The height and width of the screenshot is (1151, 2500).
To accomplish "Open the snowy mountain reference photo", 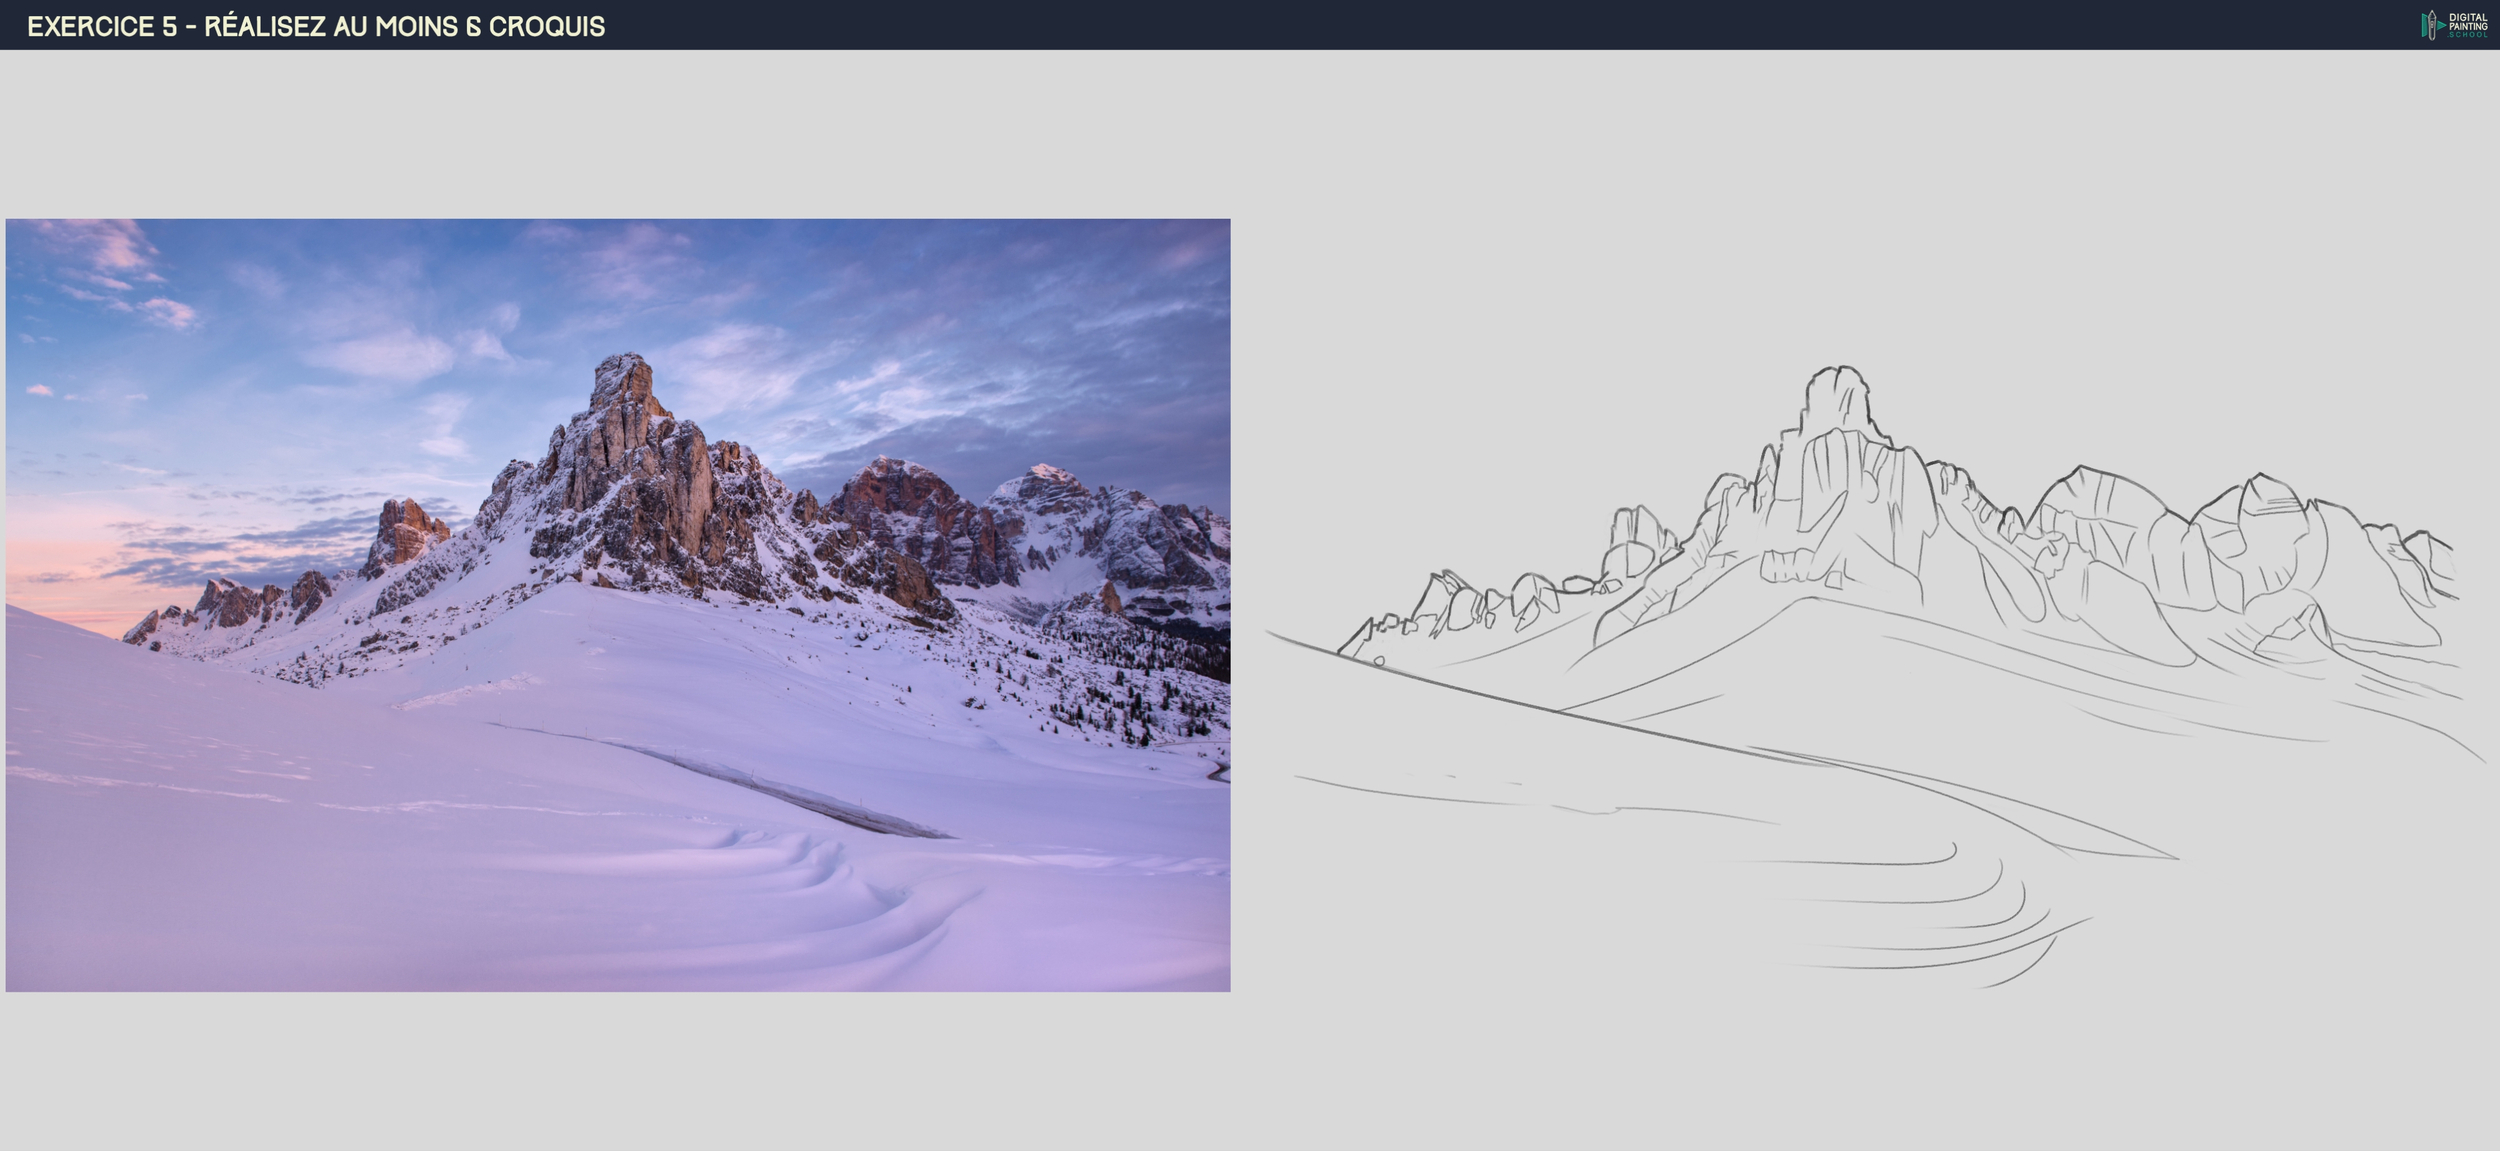I will 618,605.
